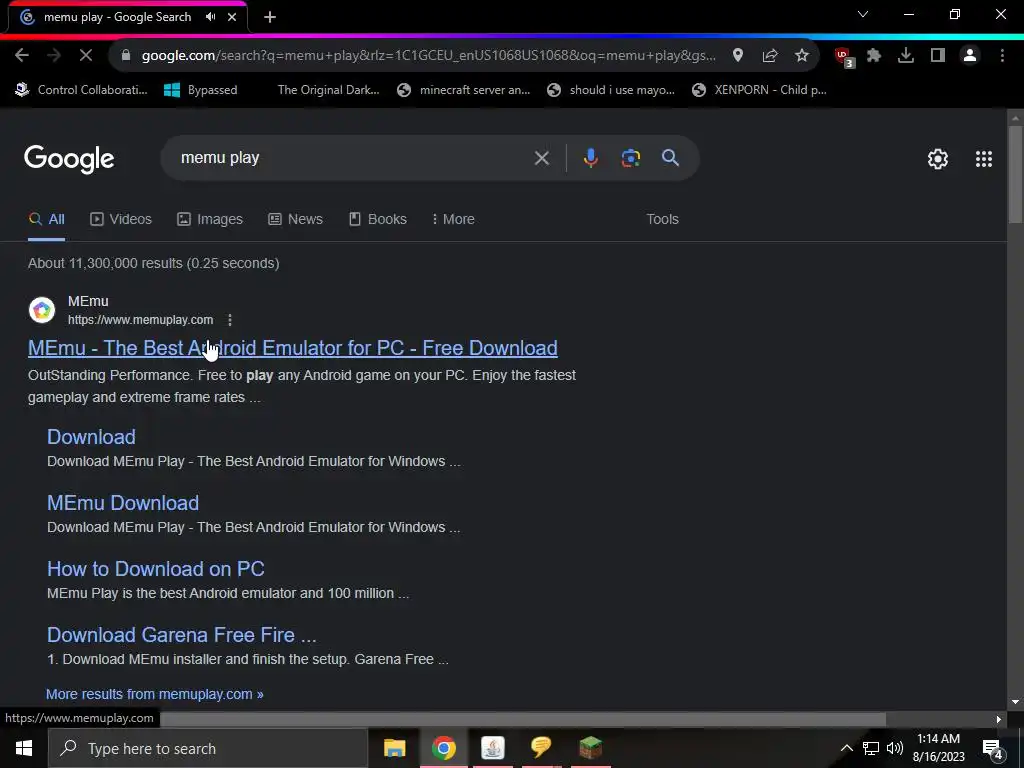Screen dimensions: 1024x768
Task: Open the clock and date flyout
Action: click(x=938, y=748)
